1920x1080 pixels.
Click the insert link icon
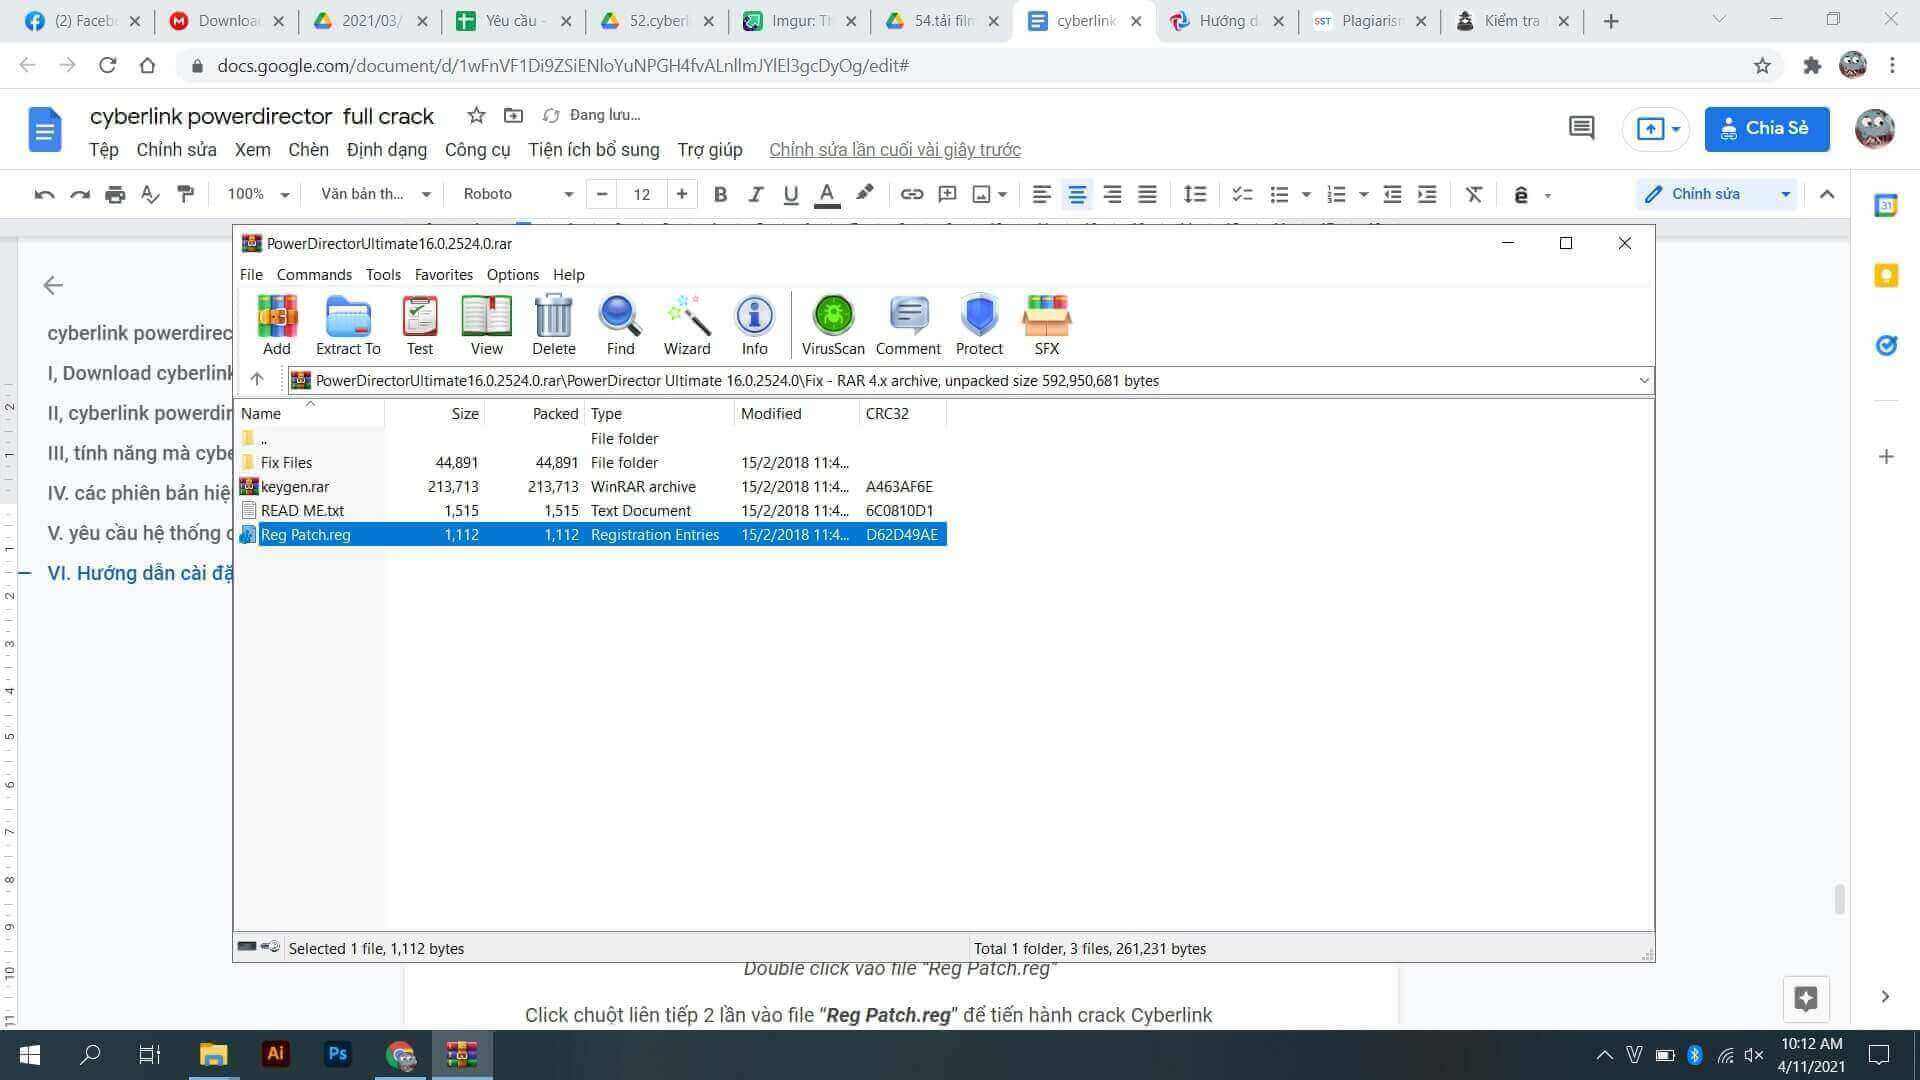click(911, 194)
